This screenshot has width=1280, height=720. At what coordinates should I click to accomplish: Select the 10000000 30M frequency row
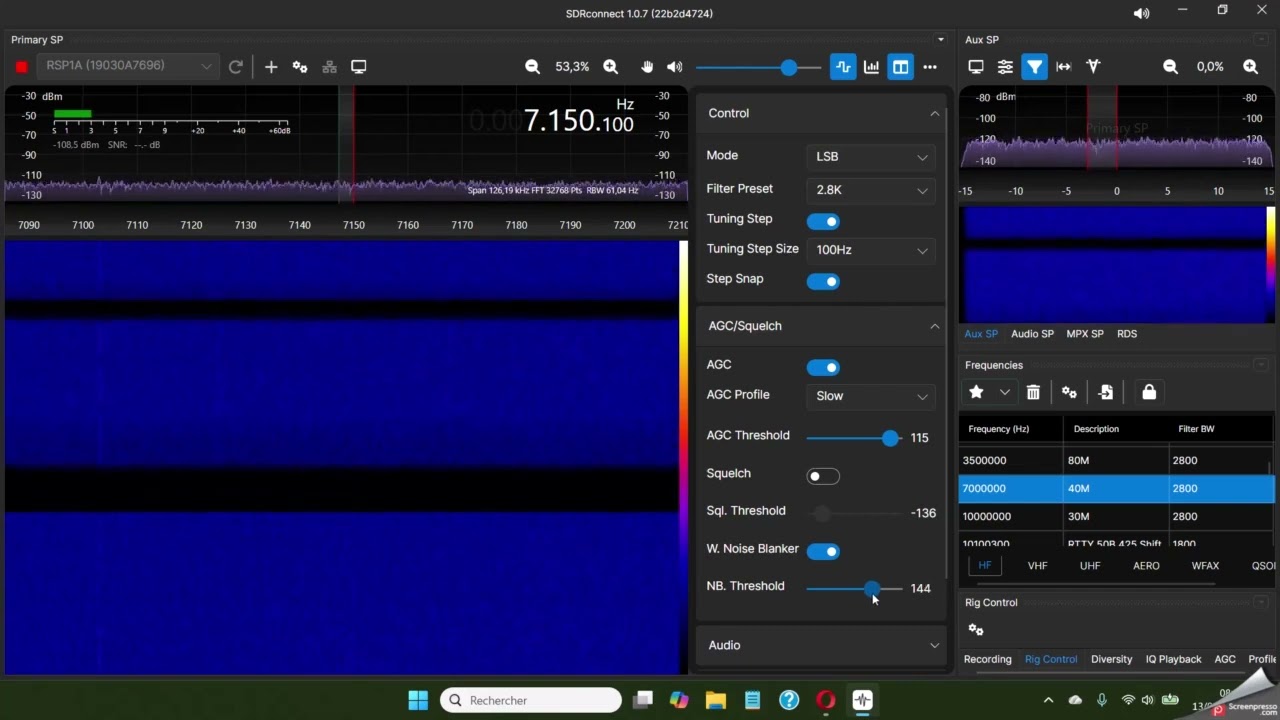coord(1116,517)
